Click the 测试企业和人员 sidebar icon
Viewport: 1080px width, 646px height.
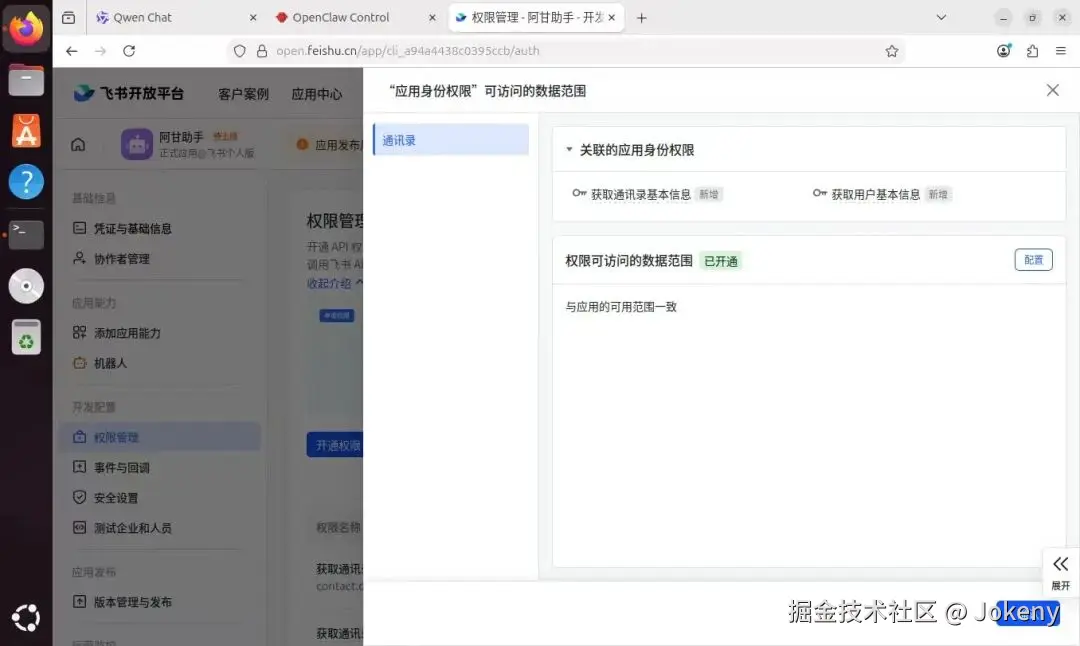(x=79, y=527)
